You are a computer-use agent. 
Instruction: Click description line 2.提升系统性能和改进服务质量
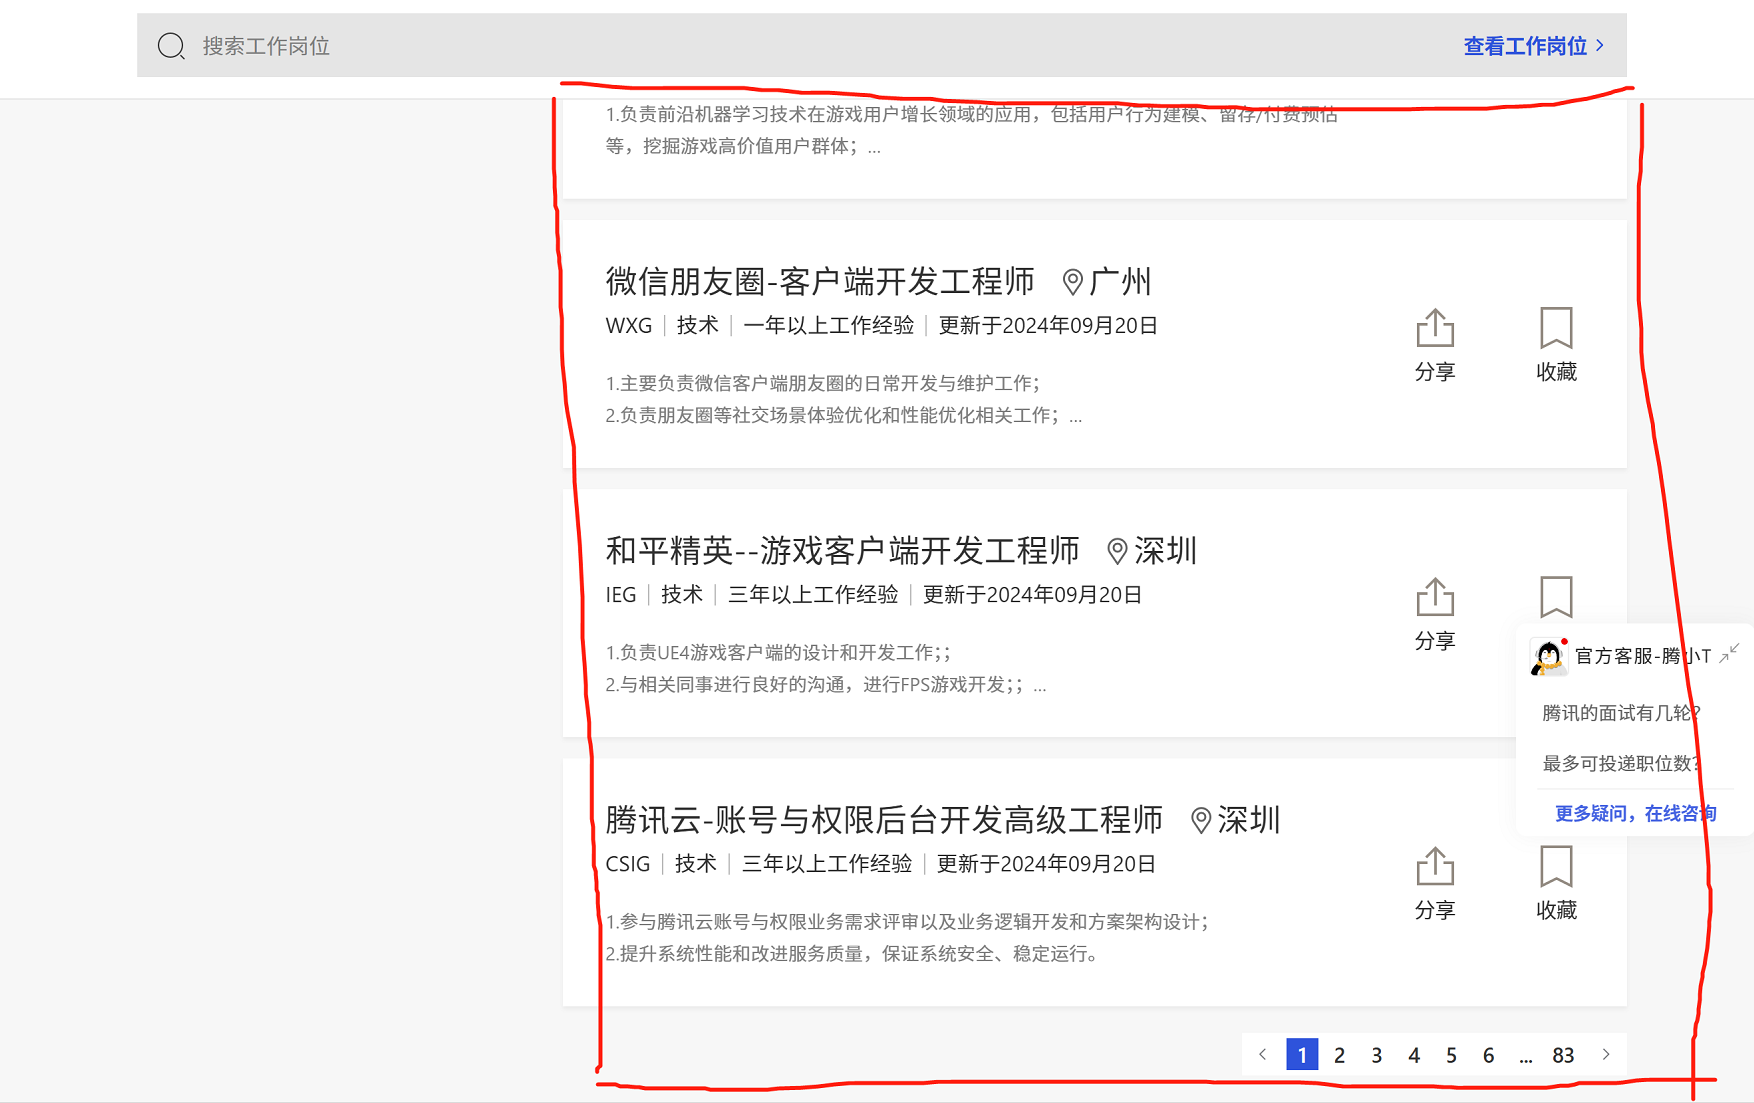pyautogui.click(x=852, y=954)
